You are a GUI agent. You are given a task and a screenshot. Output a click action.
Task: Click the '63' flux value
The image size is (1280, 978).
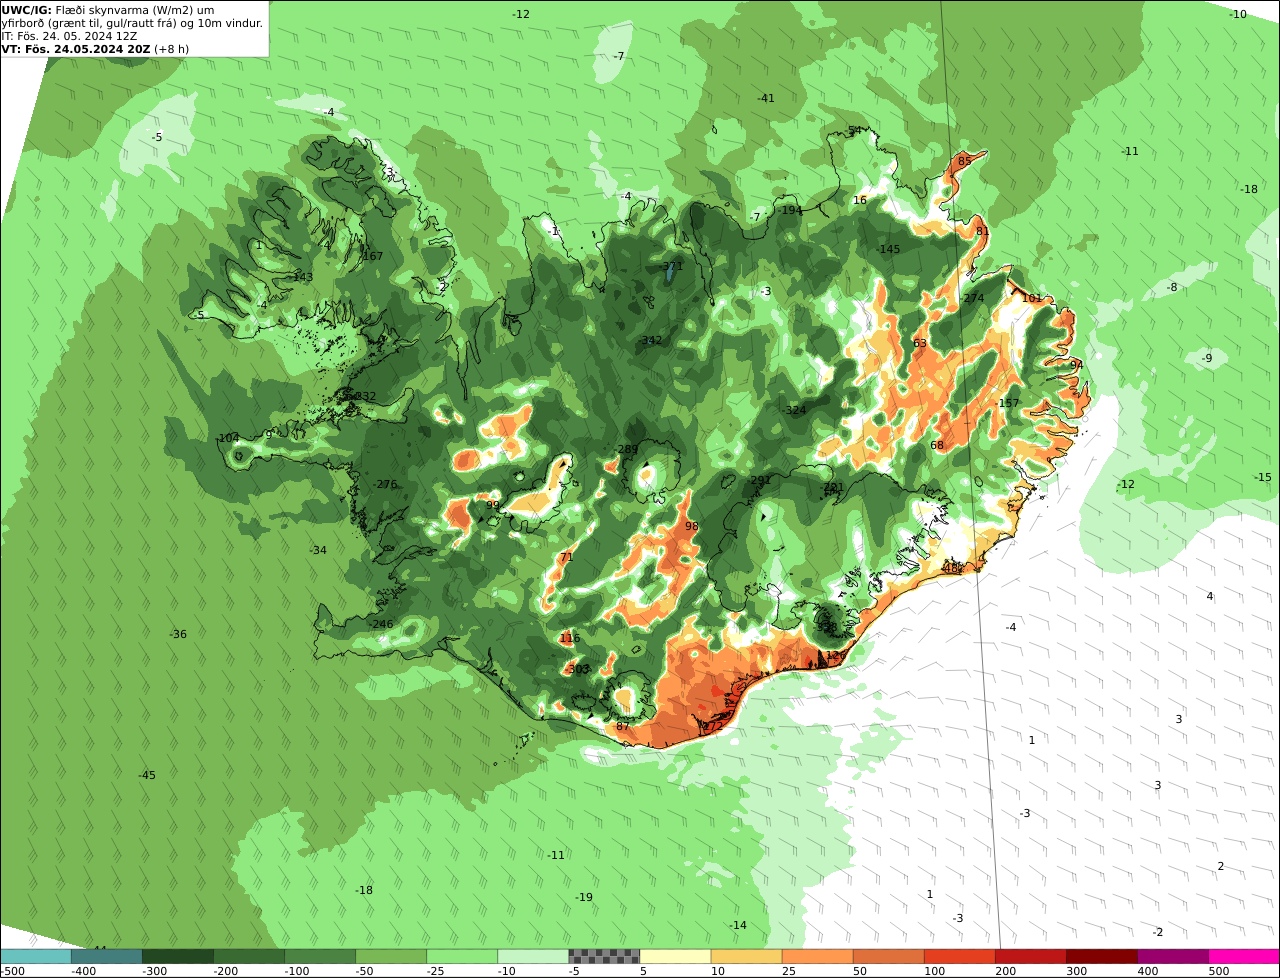tap(920, 343)
